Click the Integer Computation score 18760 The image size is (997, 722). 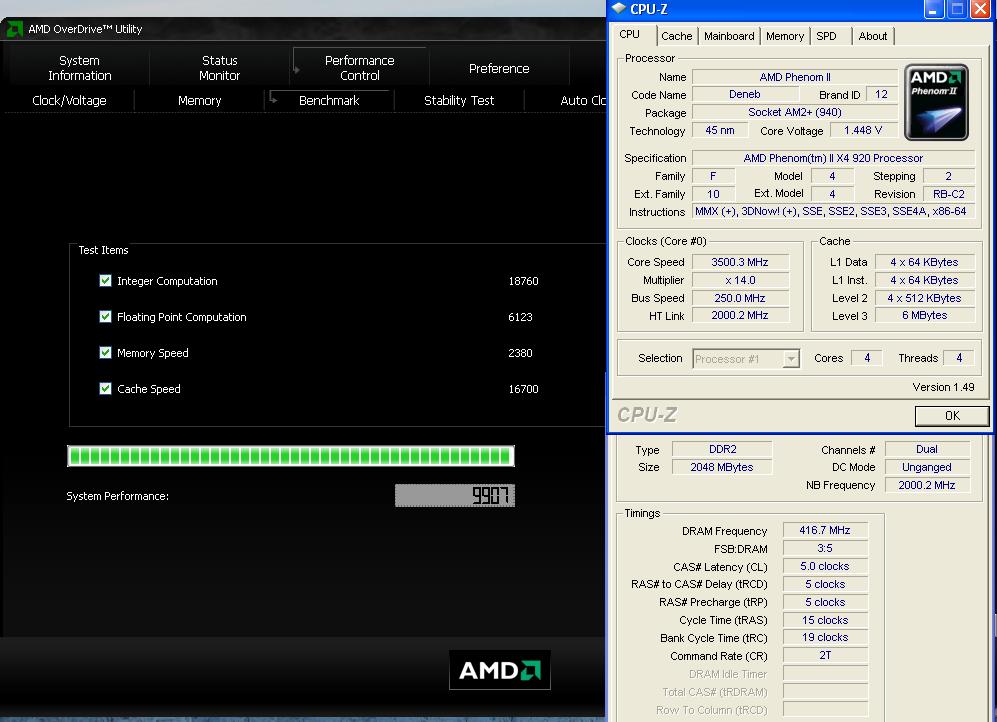[x=523, y=281]
